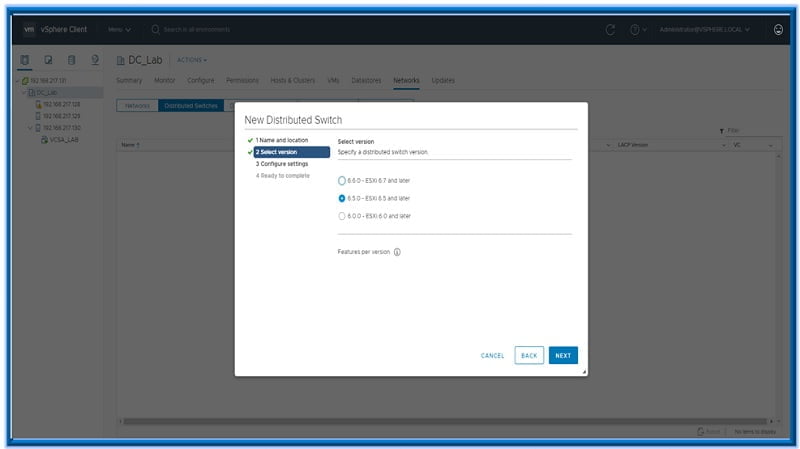The height and width of the screenshot is (449, 800).
Task: Open the Hosts and Clusters inventory icon
Action: 25,61
